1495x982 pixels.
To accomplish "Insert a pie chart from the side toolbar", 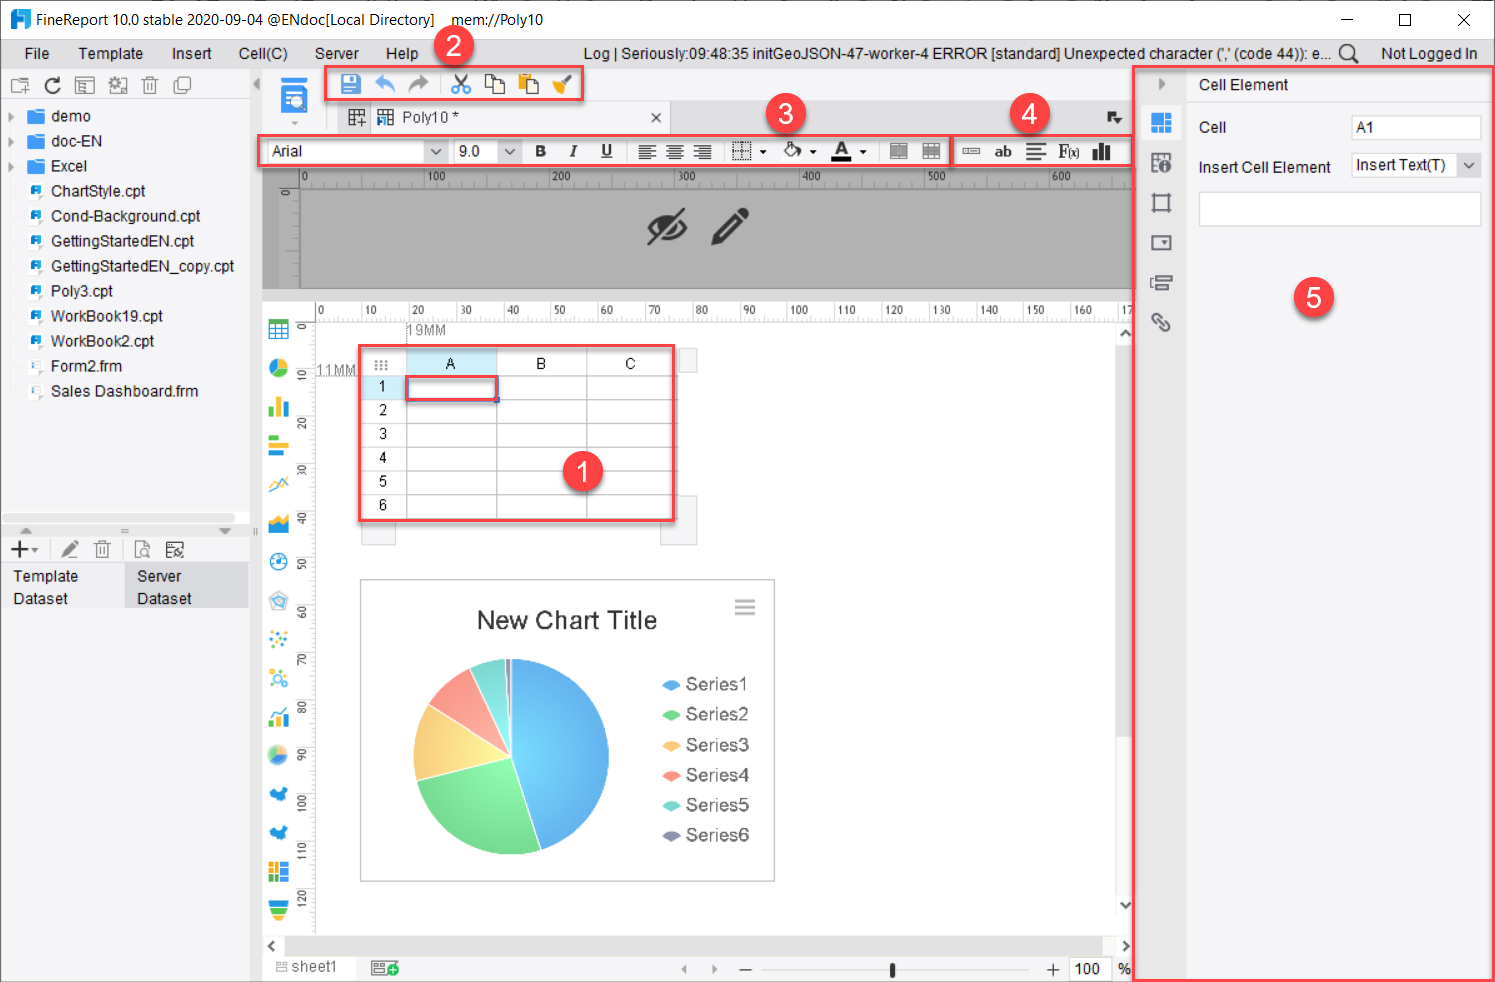I will point(279,368).
